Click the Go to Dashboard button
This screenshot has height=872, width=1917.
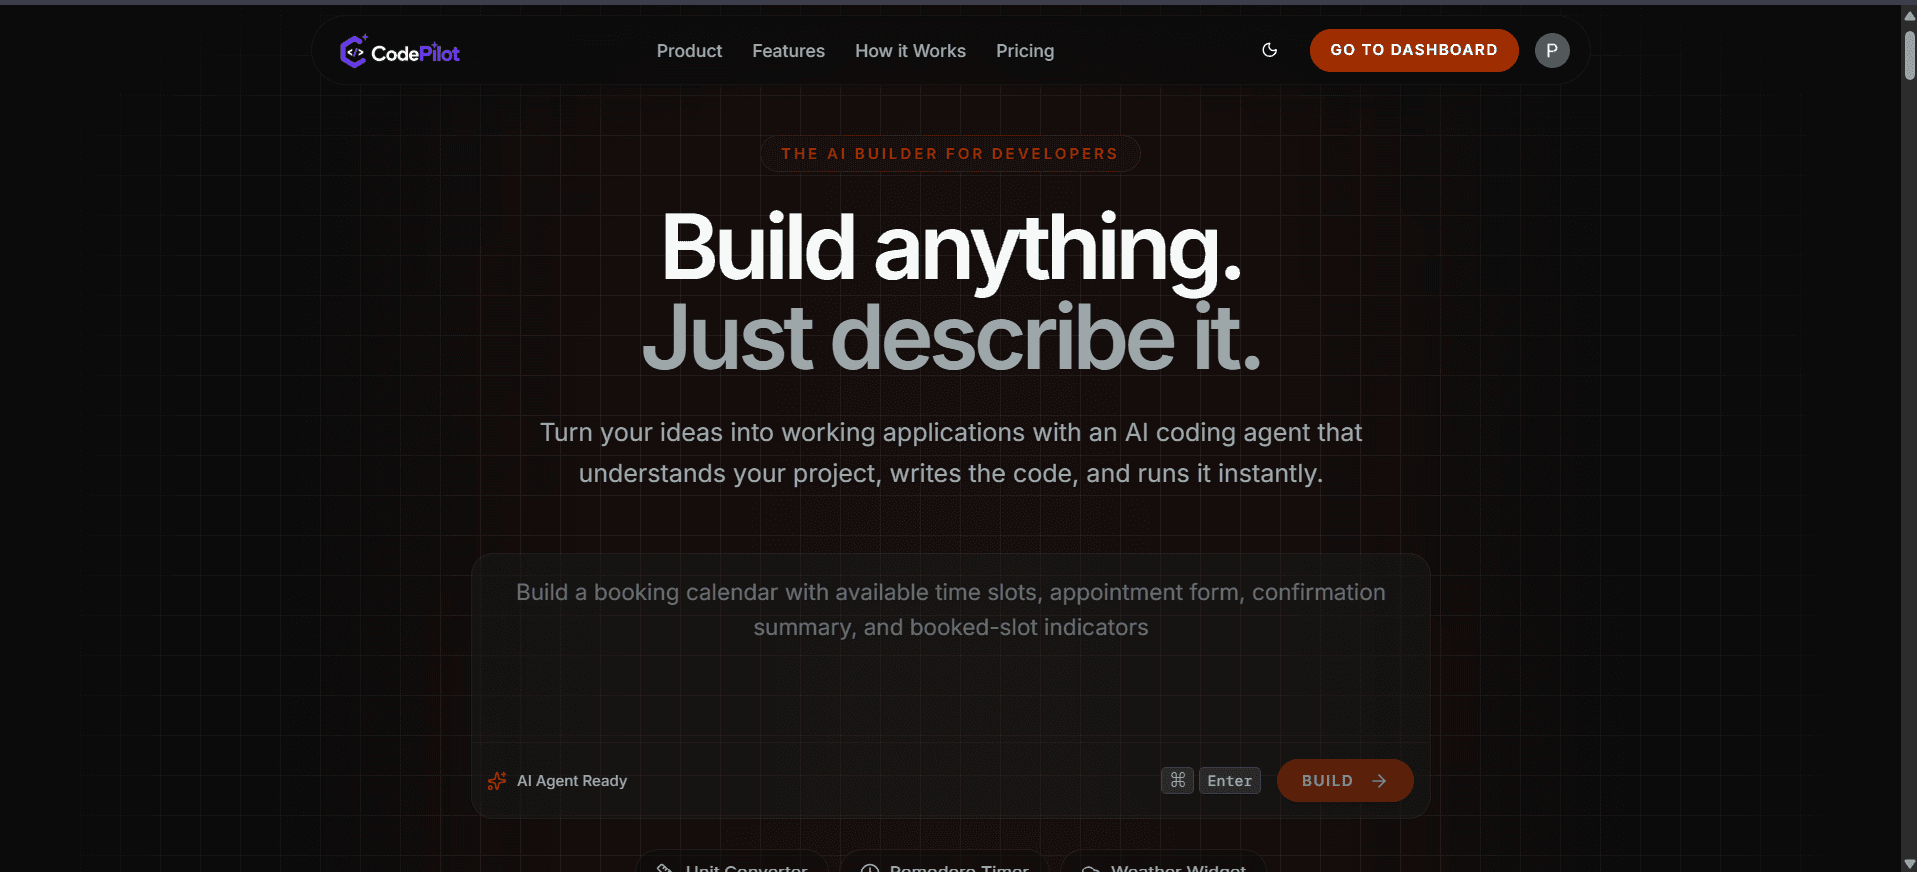pyautogui.click(x=1414, y=50)
